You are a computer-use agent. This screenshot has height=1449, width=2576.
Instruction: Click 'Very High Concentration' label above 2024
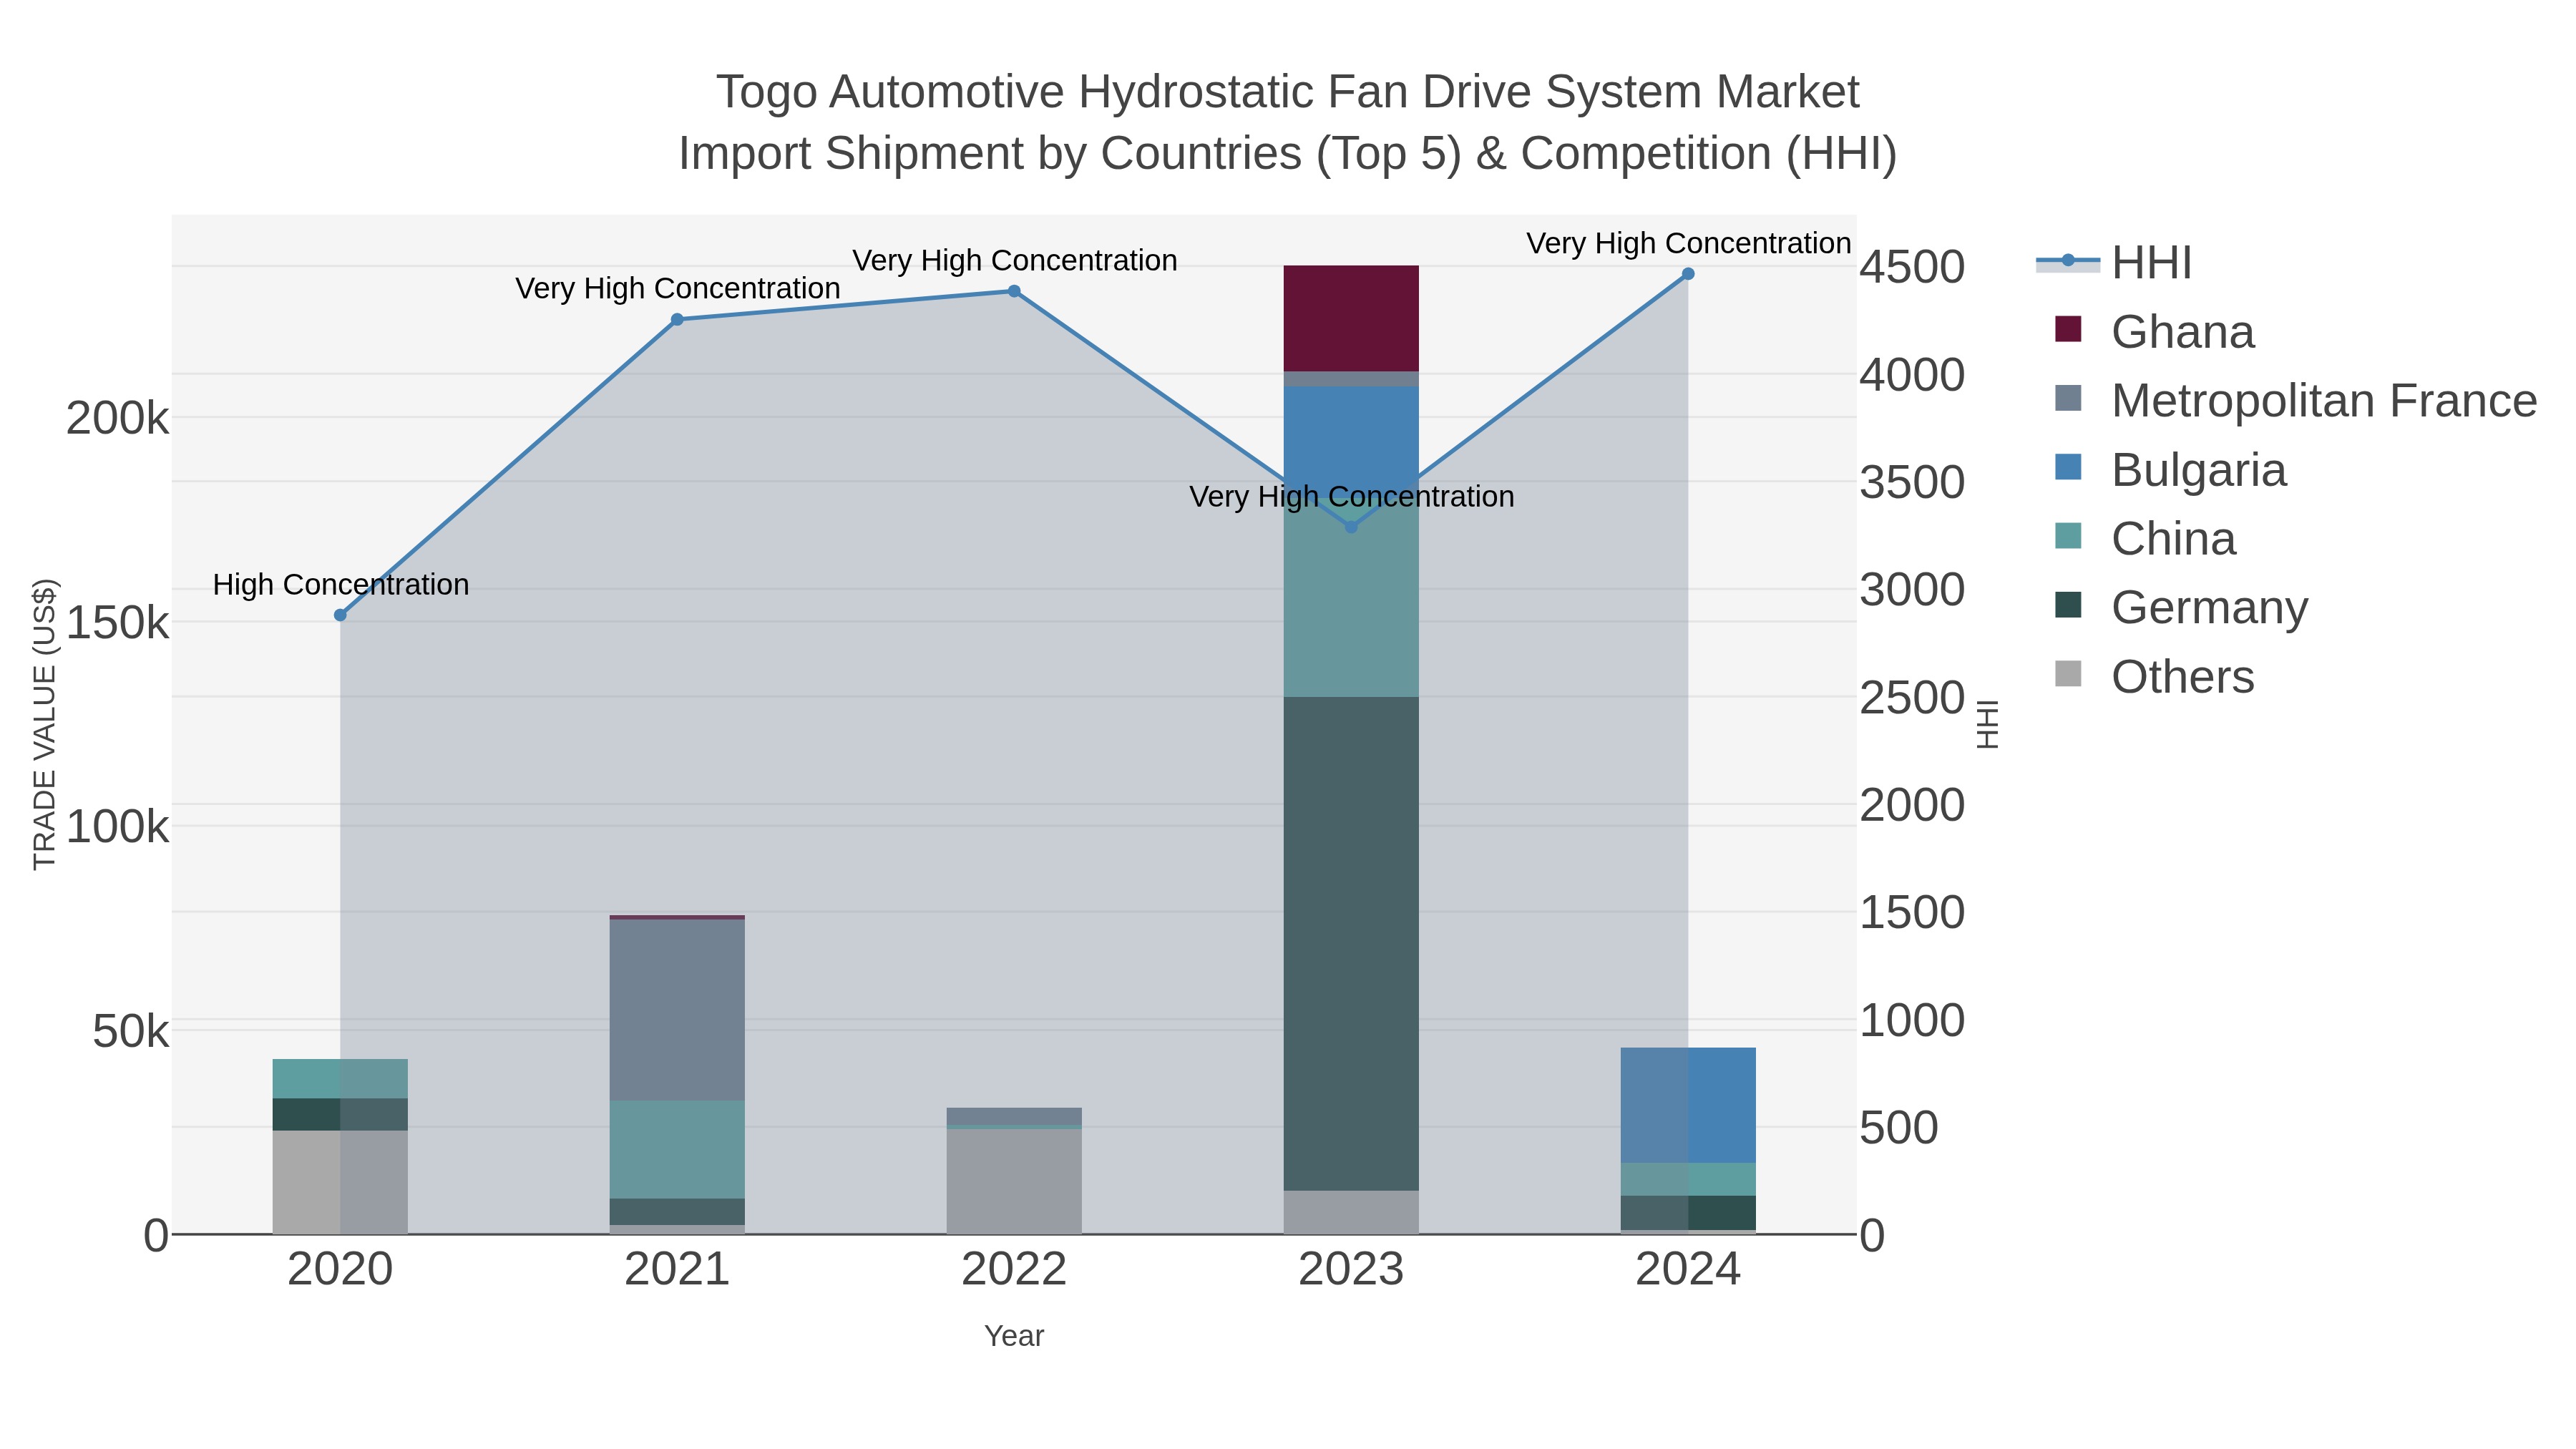[x=1689, y=243]
